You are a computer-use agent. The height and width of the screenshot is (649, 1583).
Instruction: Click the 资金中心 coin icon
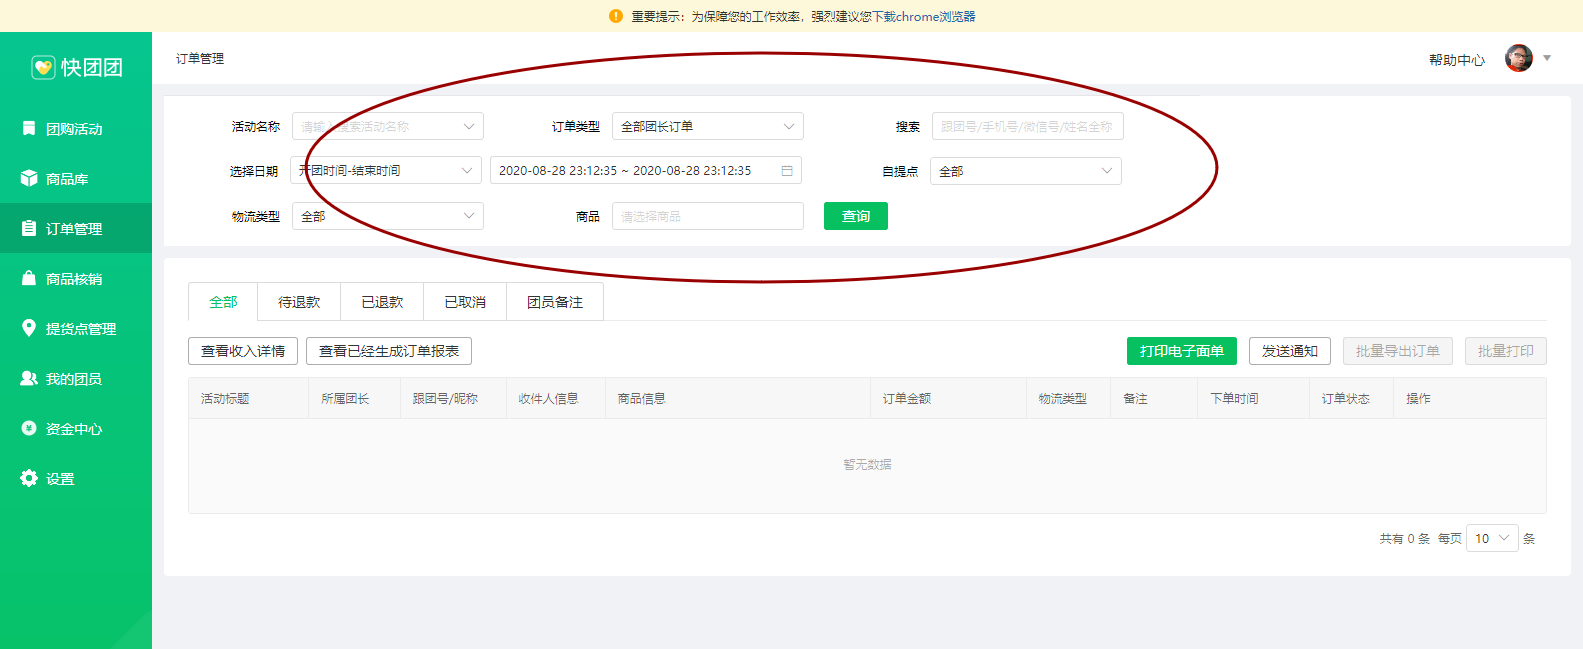pyautogui.click(x=29, y=428)
